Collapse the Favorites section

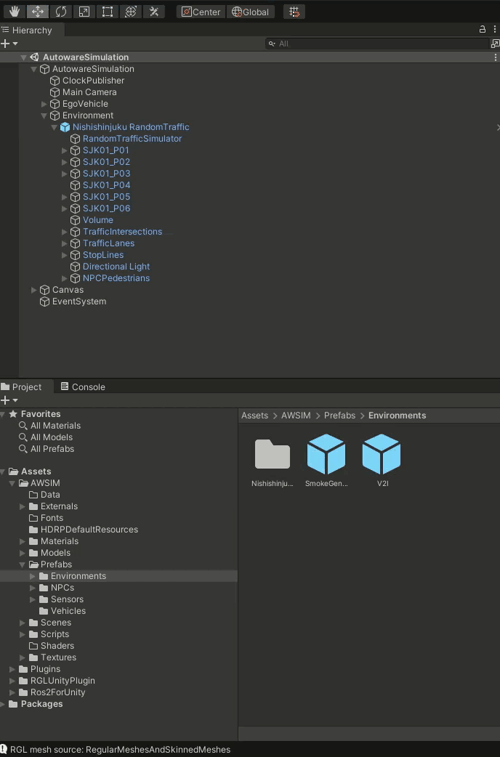click(x=2, y=414)
